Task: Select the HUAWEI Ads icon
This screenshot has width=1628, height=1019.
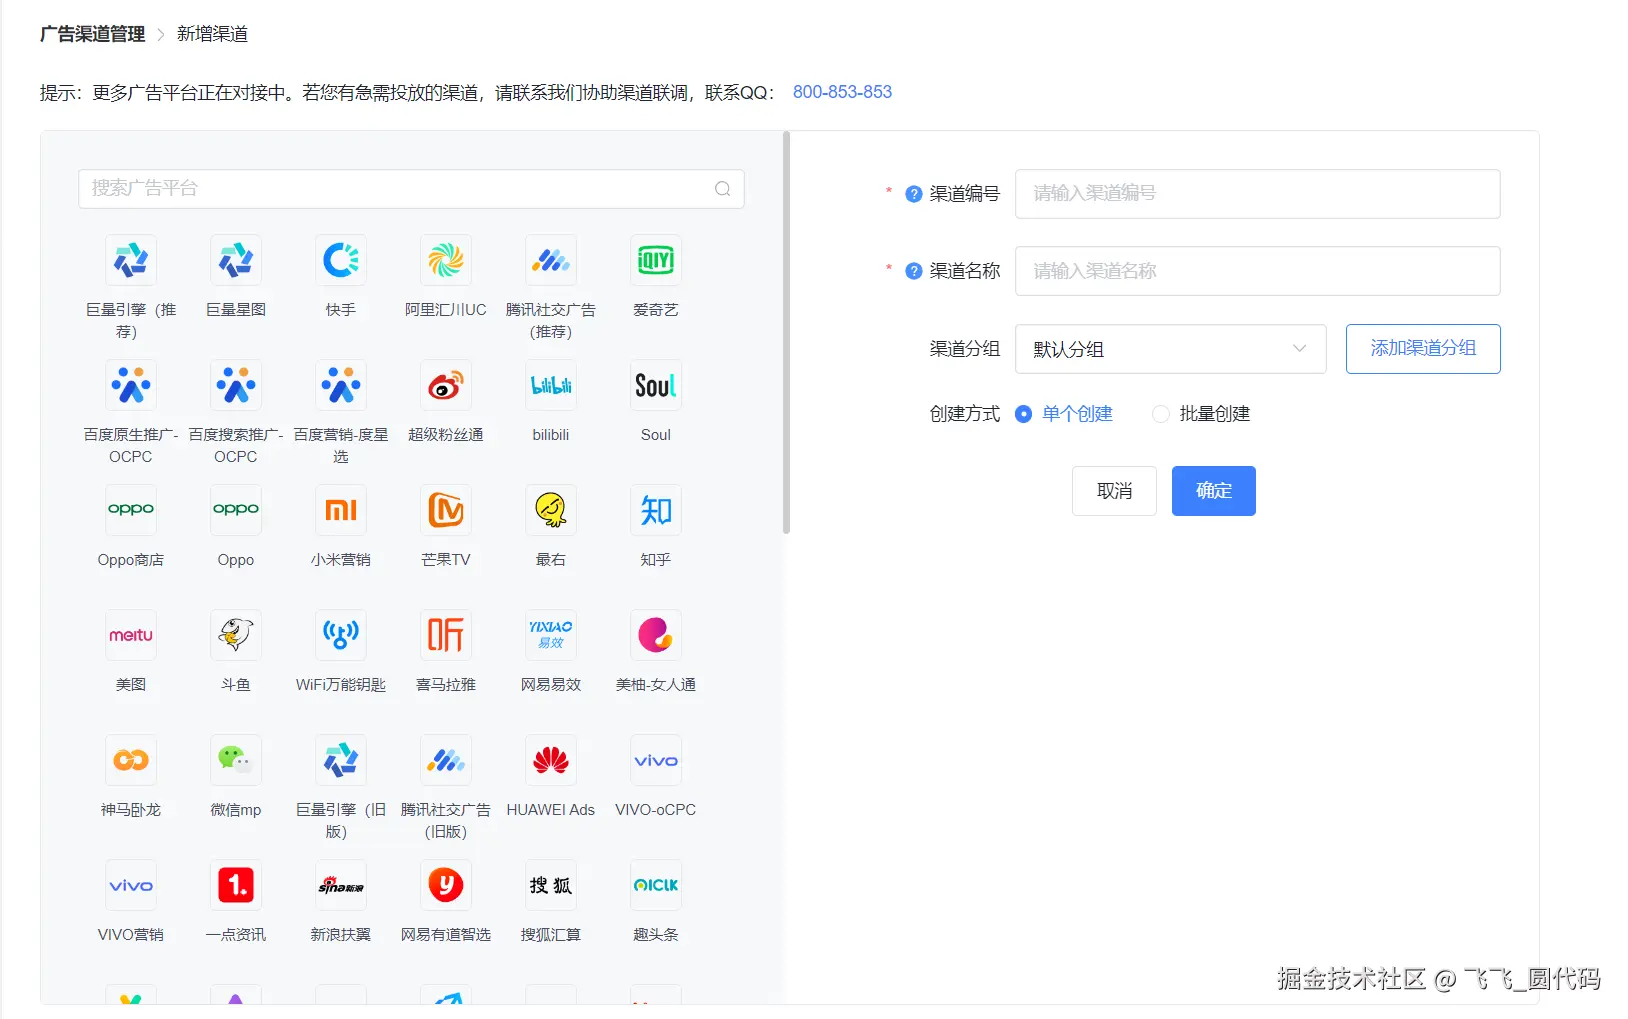Action: point(551,760)
